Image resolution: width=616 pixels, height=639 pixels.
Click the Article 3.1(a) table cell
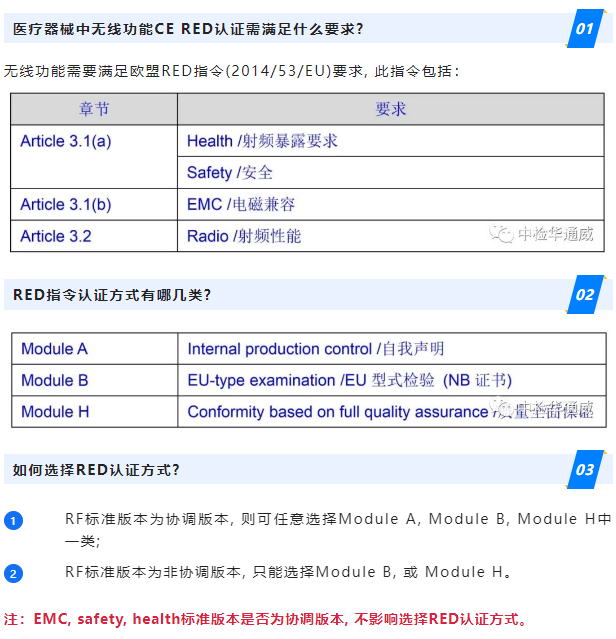coord(66,141)
